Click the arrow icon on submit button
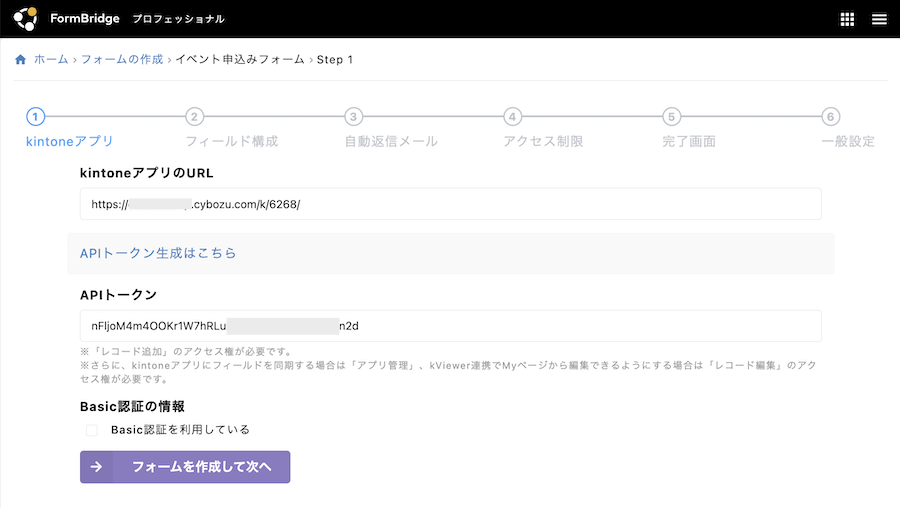 click(x=97, y=467)
